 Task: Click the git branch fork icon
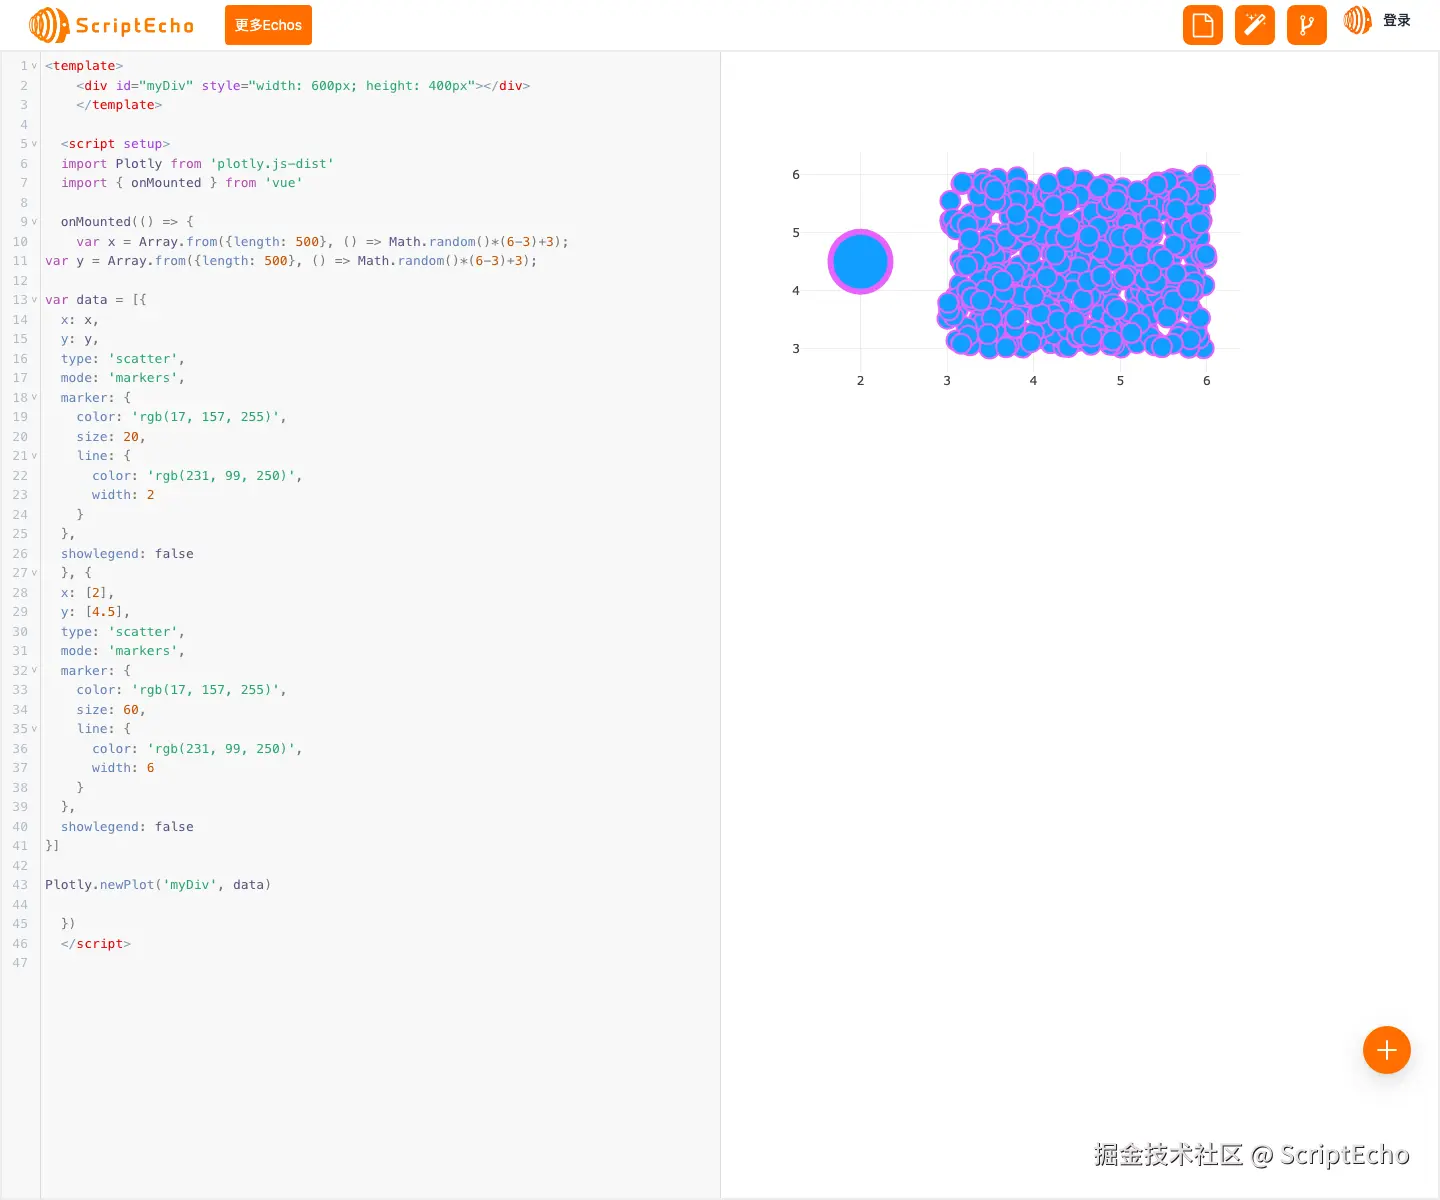(1307, 25)
